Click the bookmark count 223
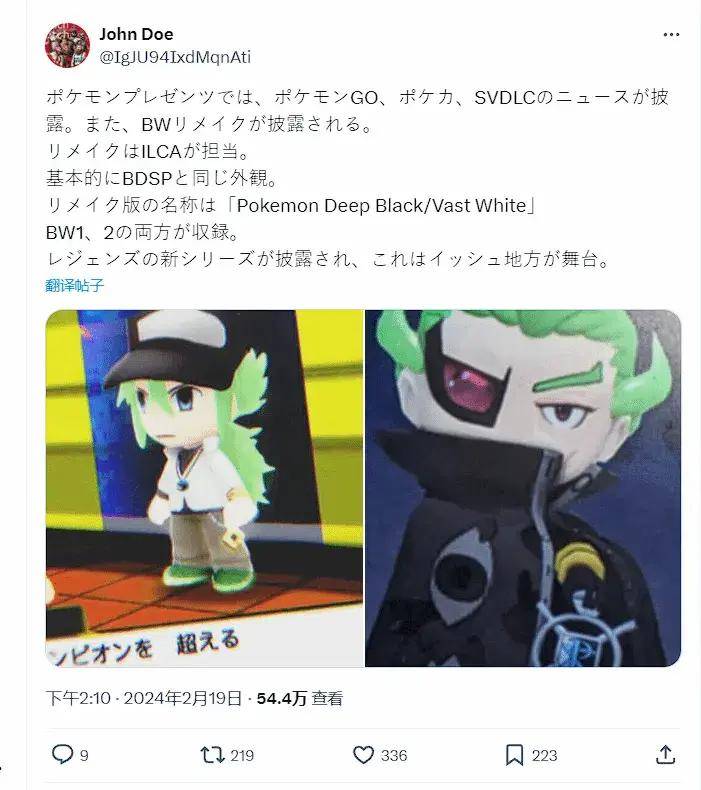 click(544, 755)
